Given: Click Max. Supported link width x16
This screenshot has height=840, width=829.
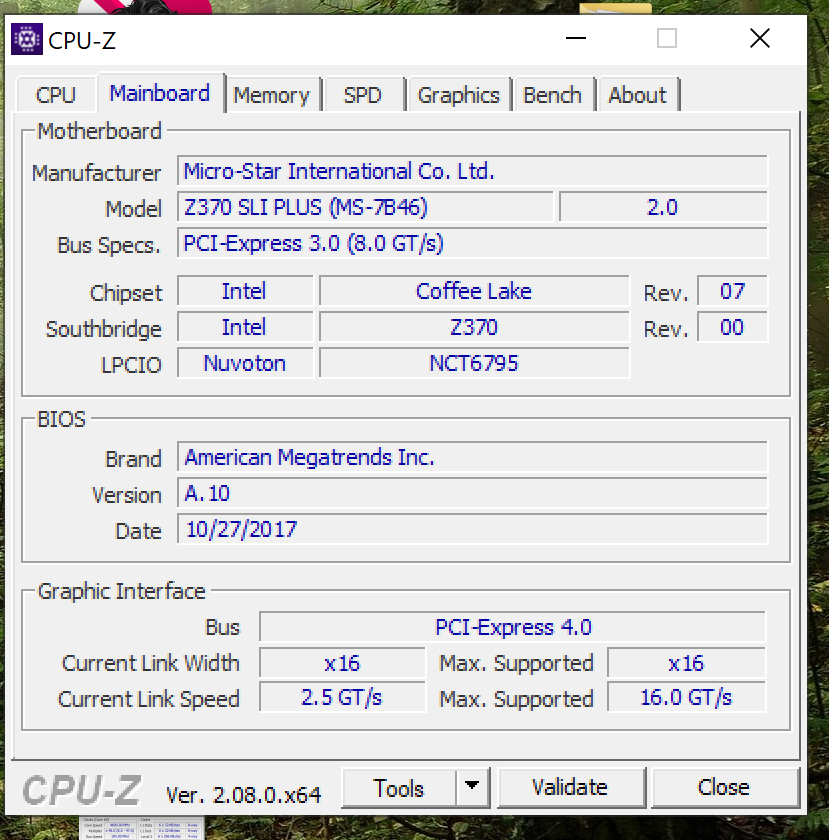Looking at the screenshot, I should [x=686, y=663].
